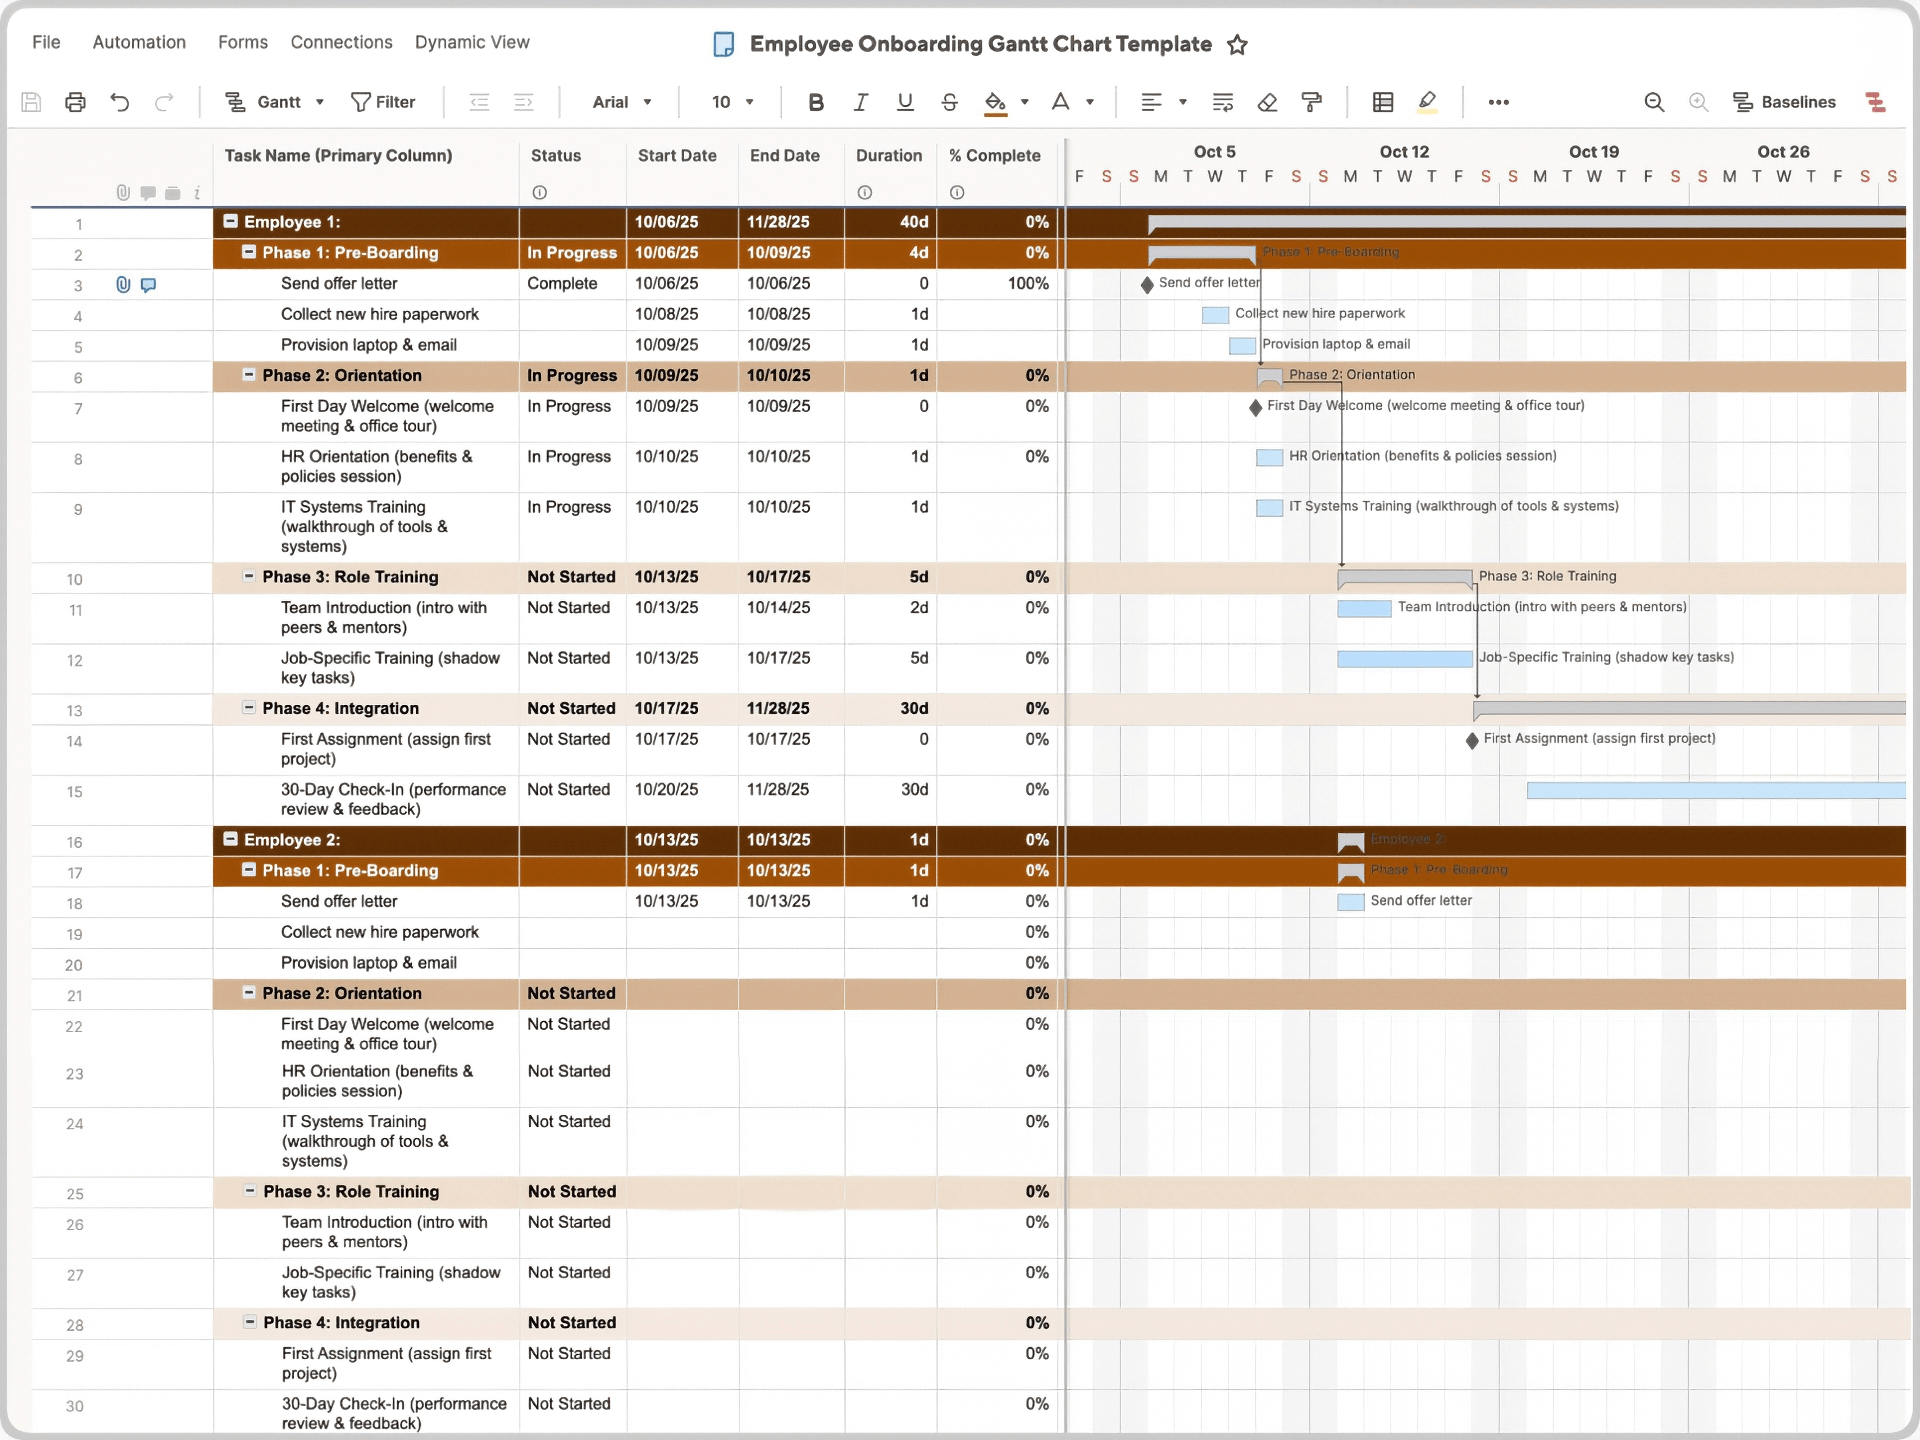The image size is (1920, 1440).
Task: Undo the last change
Action: pos(120,101)
